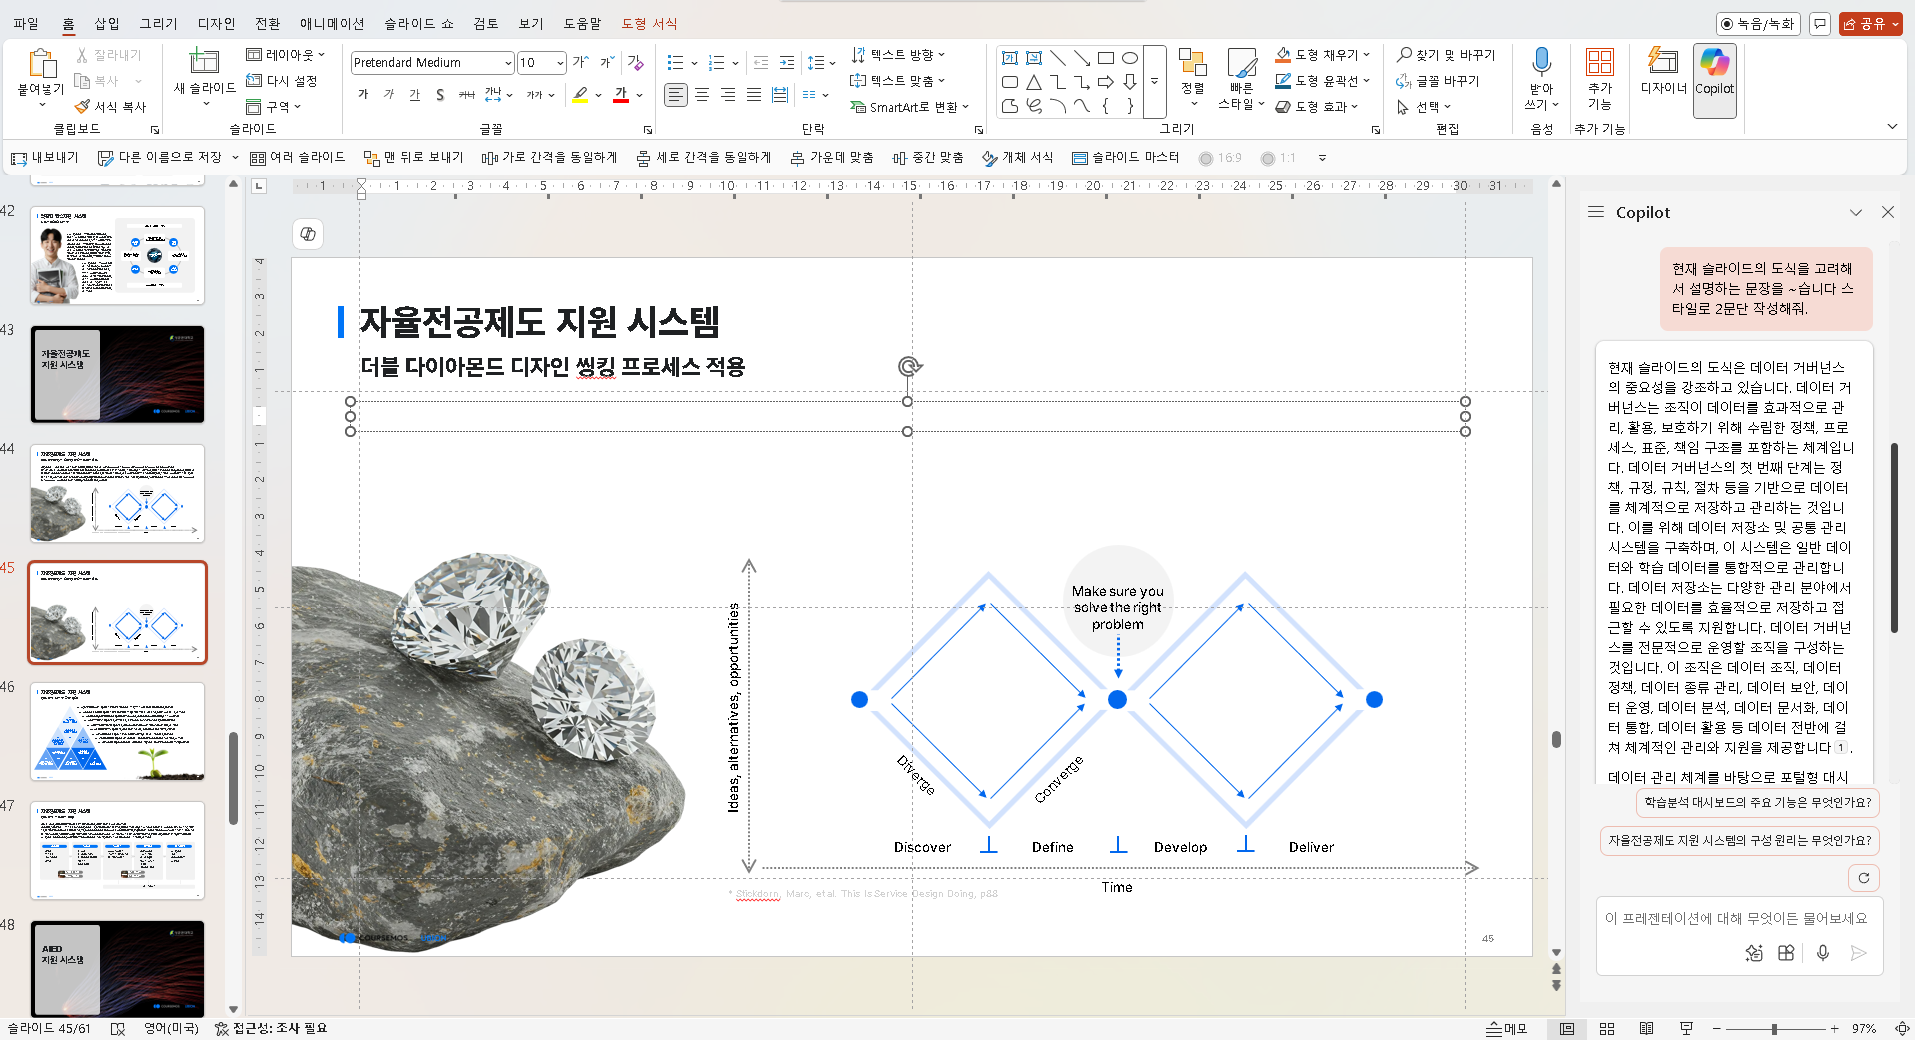Image resolution: width=1915 pixels, height=1041 pixels.
Task: Click the Record (녹음/녹화) button
Action: pyautogui.click(x=1758, y=24)
